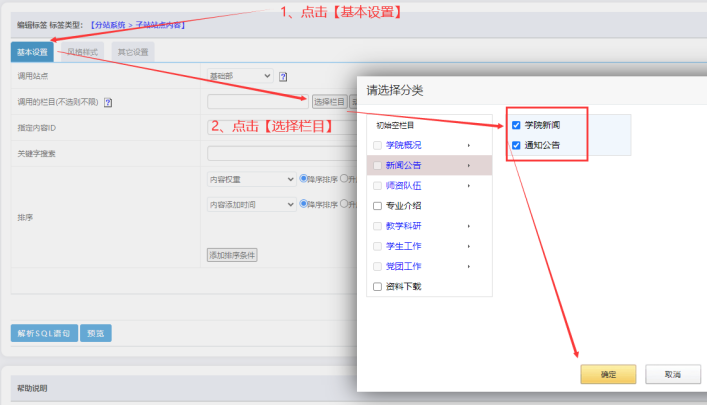Click help icon next to 调用站点 dropdown
Viewport: 708px width, 406px height.
pyautogui.click(x=283, y=76)
